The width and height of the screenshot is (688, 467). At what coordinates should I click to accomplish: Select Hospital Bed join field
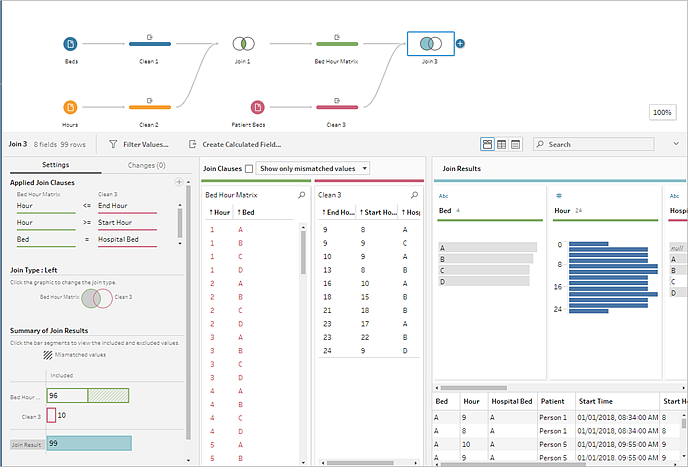click(127, 239)
